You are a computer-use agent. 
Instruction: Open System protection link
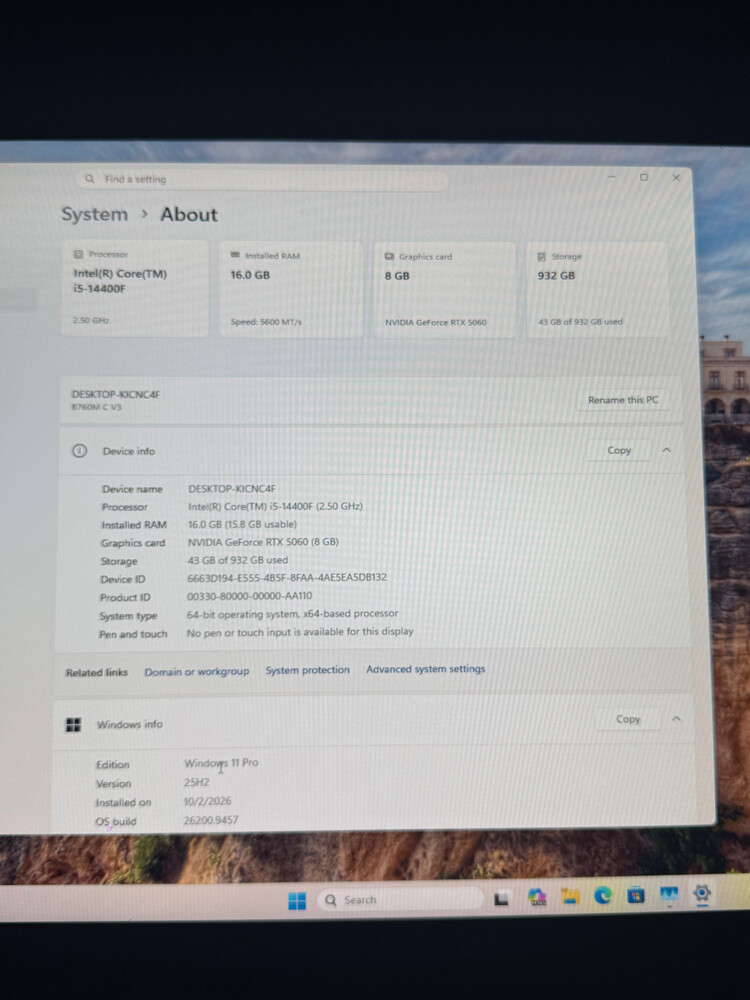pos(307,670)
